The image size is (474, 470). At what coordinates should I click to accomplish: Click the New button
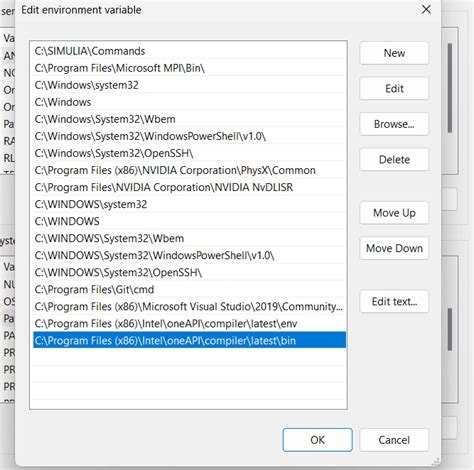pyautogui.click(x=394, y=53)
